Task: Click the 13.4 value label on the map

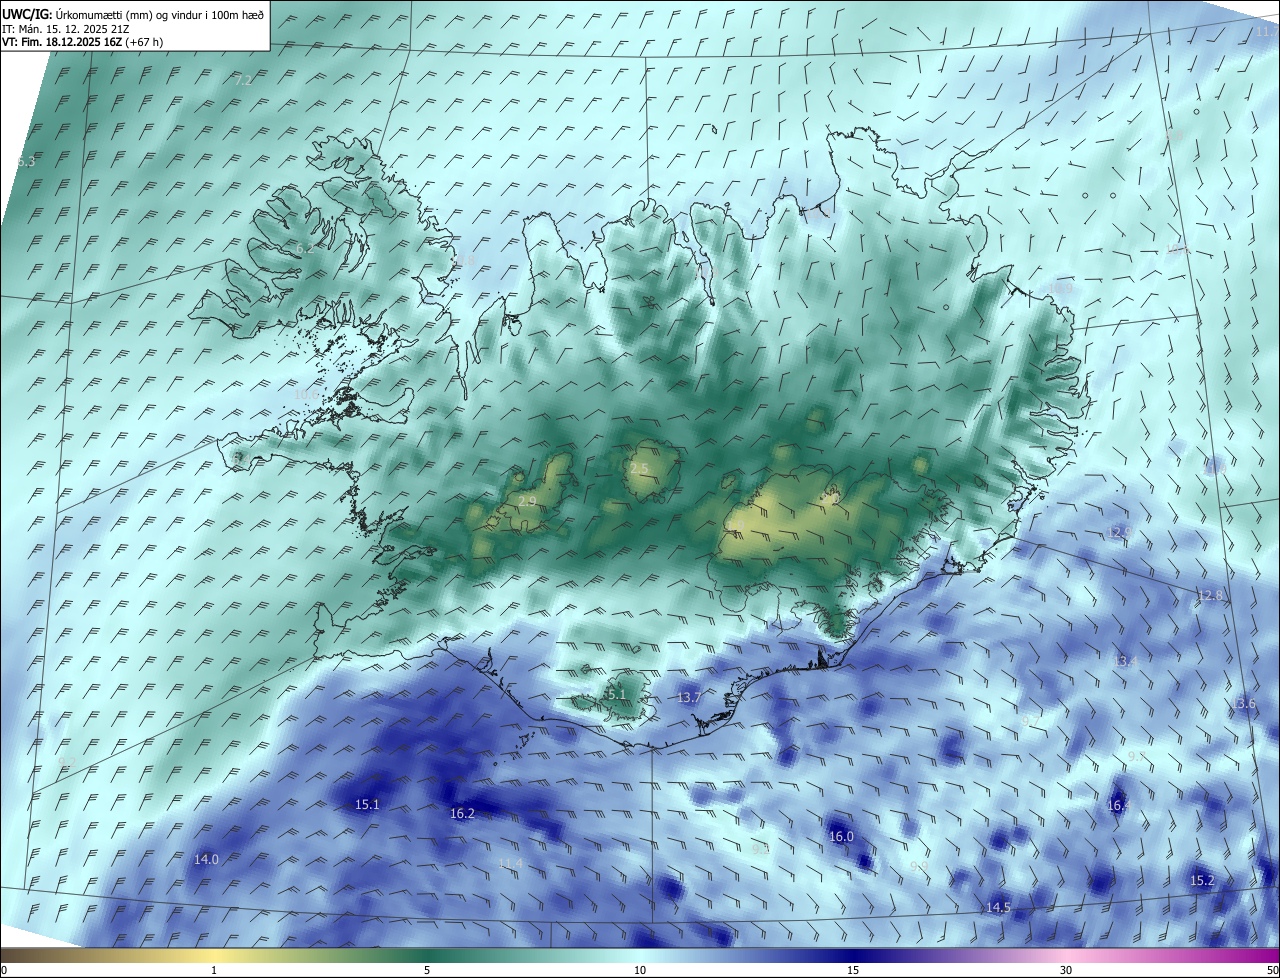Action: point(1125,661)
